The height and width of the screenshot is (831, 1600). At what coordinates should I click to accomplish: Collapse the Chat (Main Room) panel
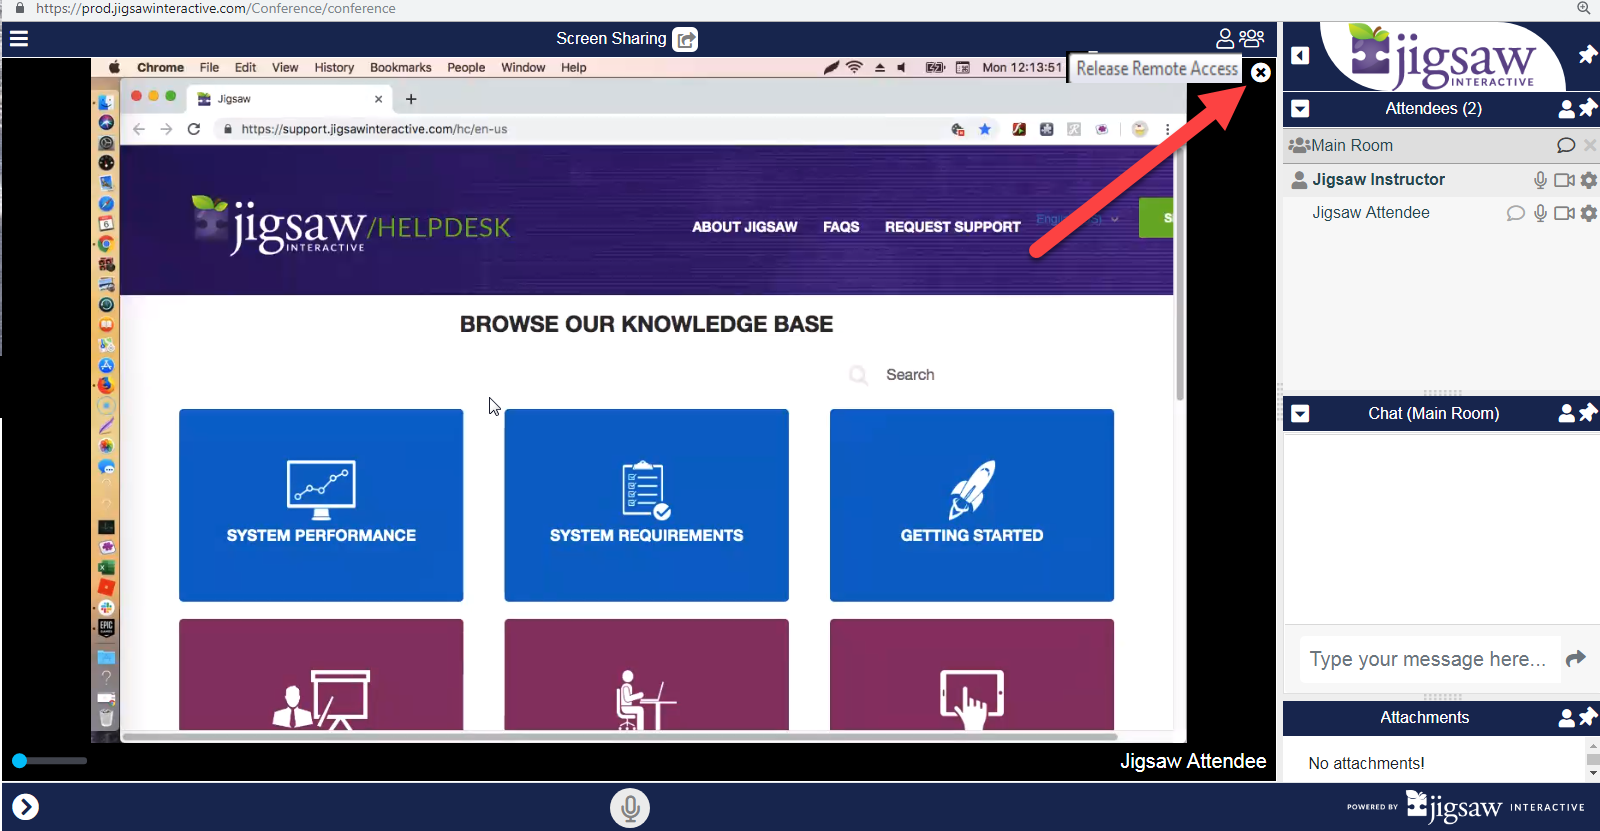[x=1300, y=413]
